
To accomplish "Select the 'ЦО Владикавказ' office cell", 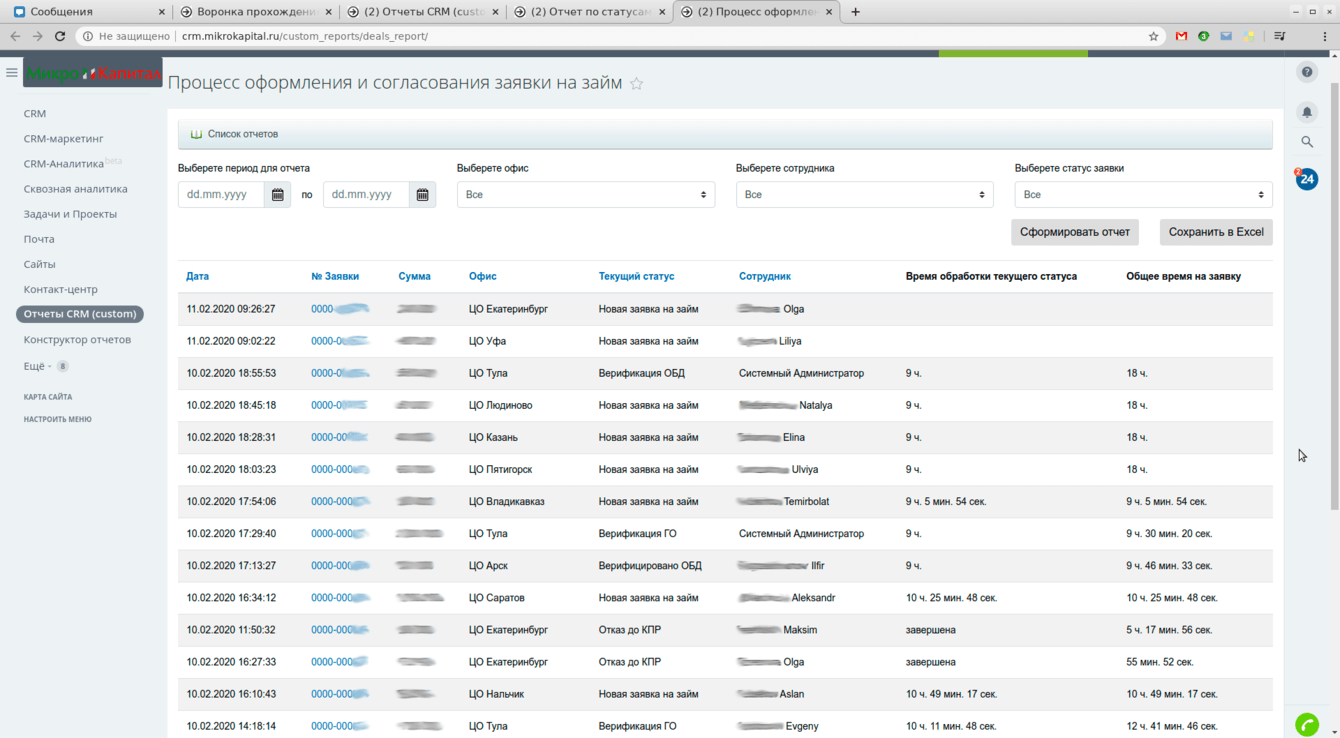I will pos(507,502).
